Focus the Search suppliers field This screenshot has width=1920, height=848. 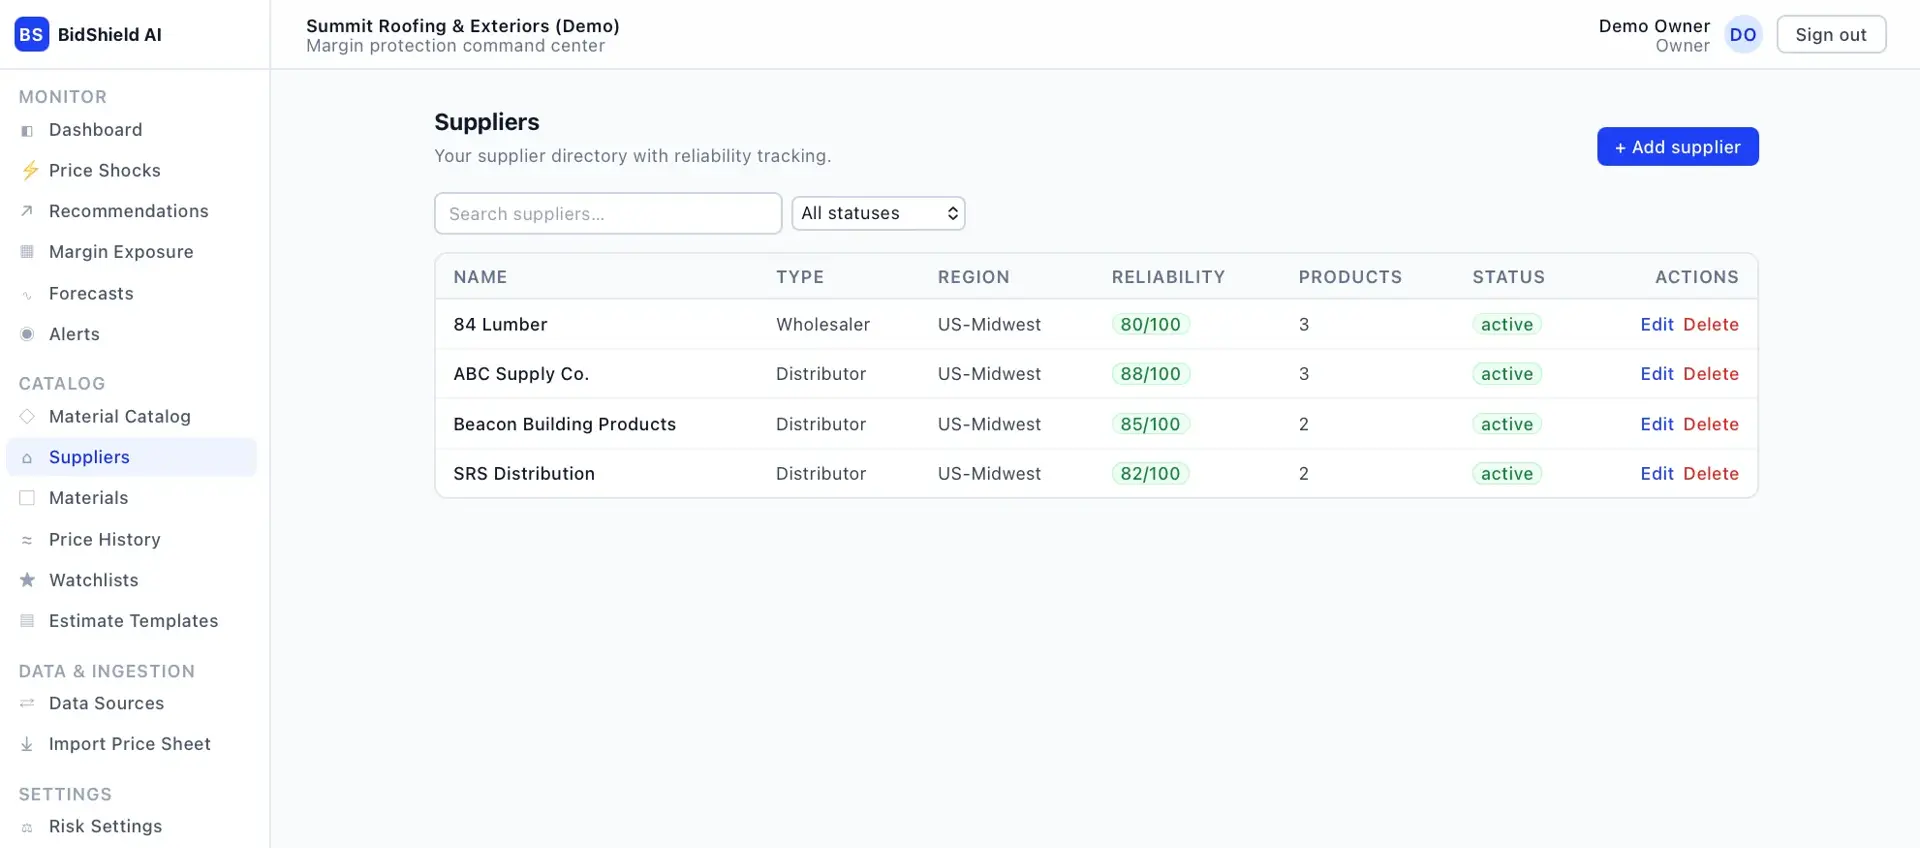608,213
